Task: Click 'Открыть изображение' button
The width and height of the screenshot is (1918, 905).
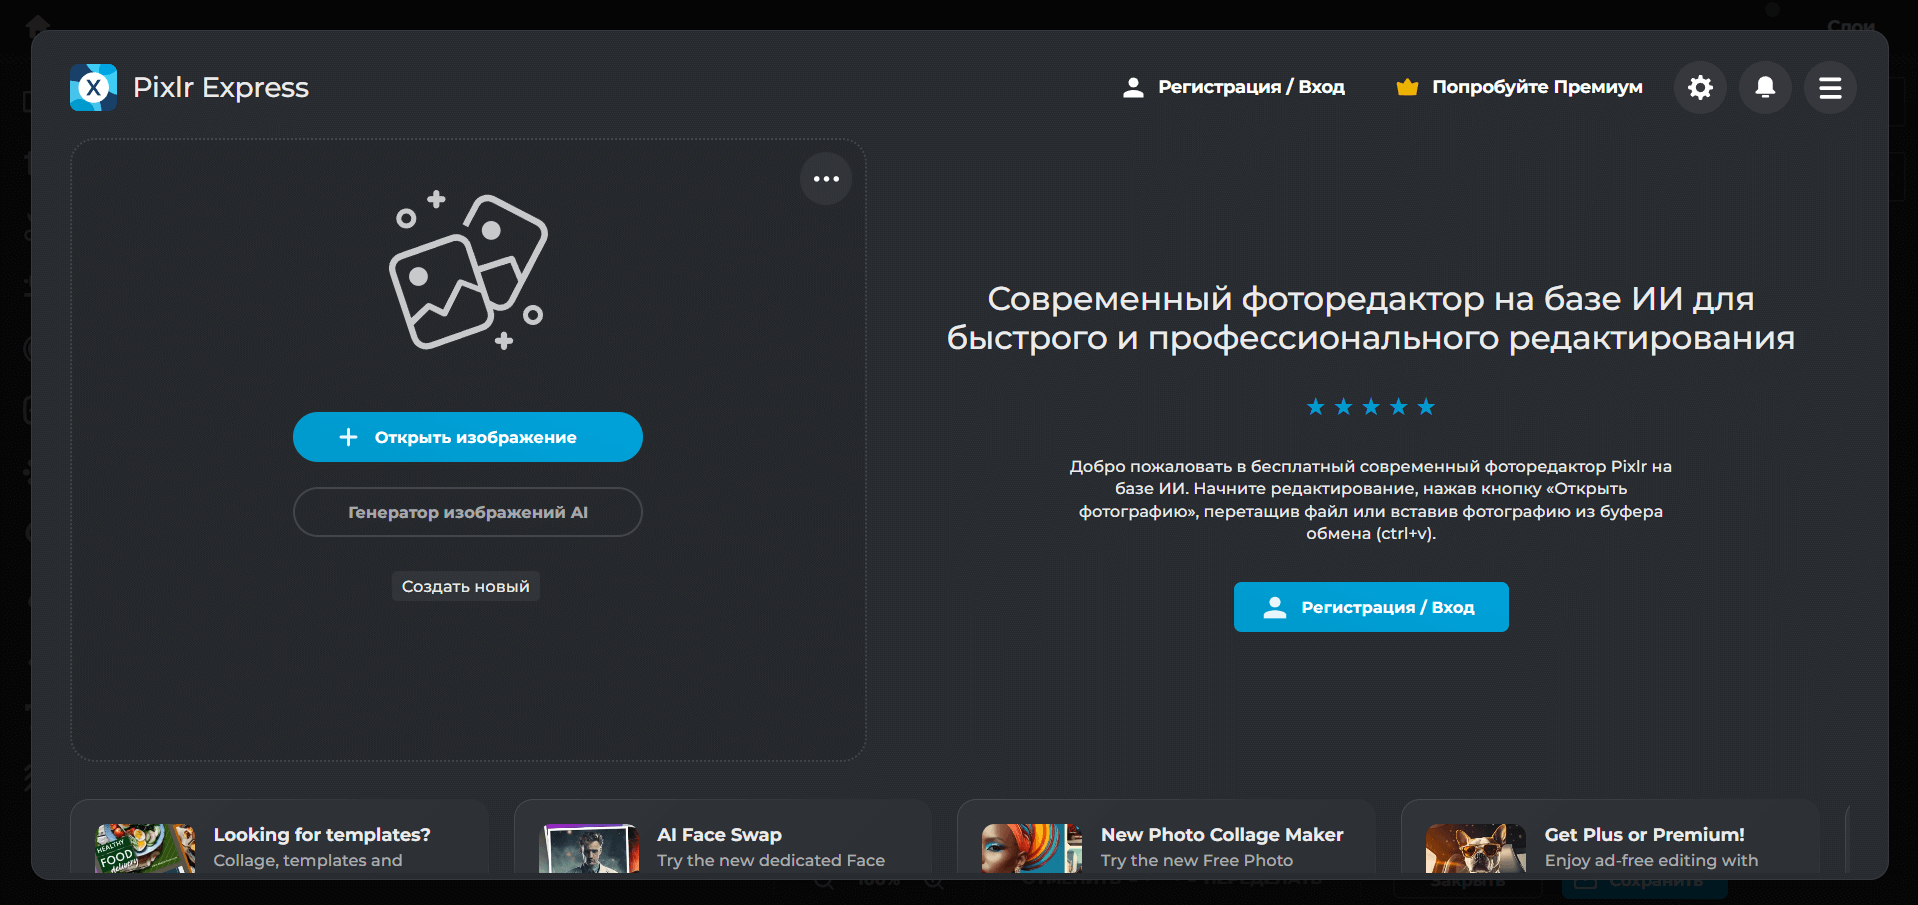Action: tap(468, 437)
